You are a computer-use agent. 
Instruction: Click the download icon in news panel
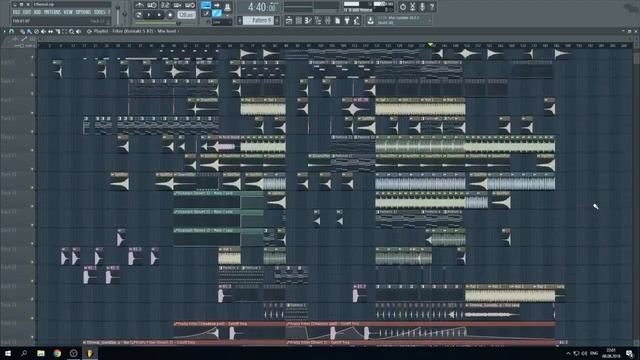click(x=370, y=20)
